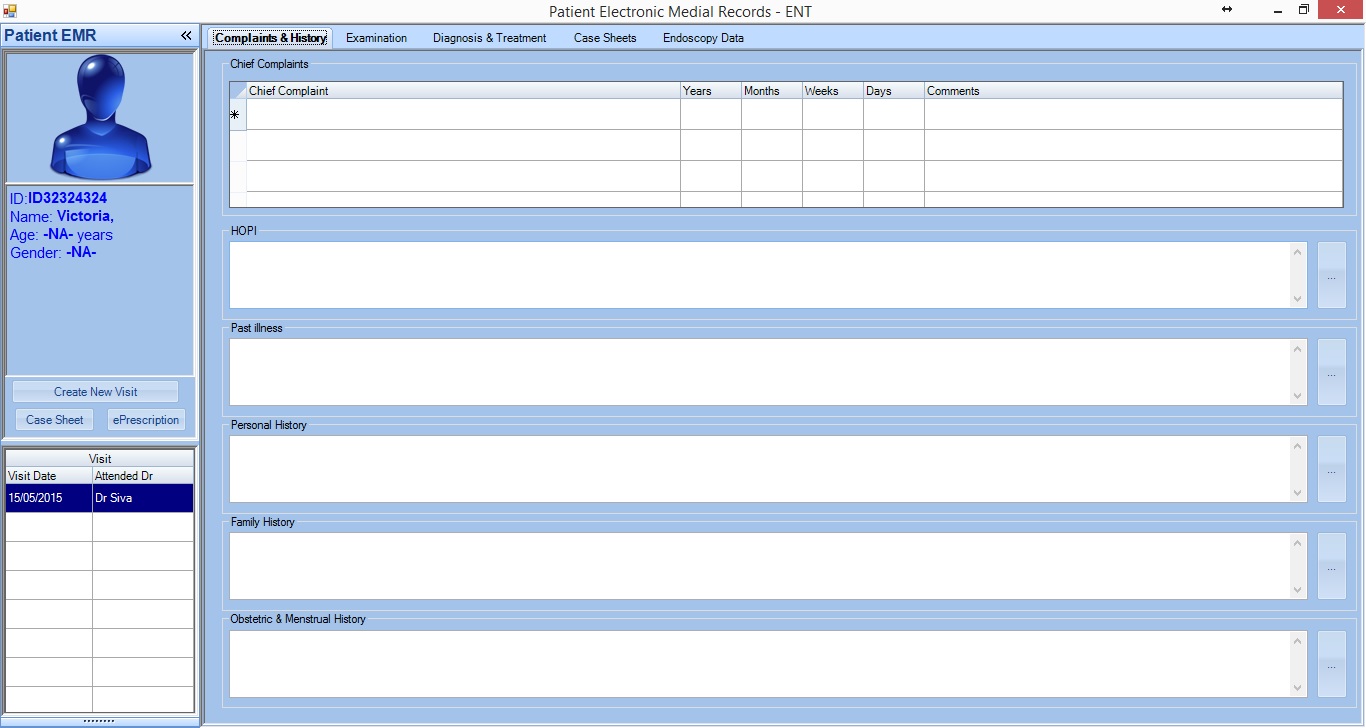1366x728 pixels.
Task: Open Obstetric & Menstrual History ellipsis button
Action: 1331,664
